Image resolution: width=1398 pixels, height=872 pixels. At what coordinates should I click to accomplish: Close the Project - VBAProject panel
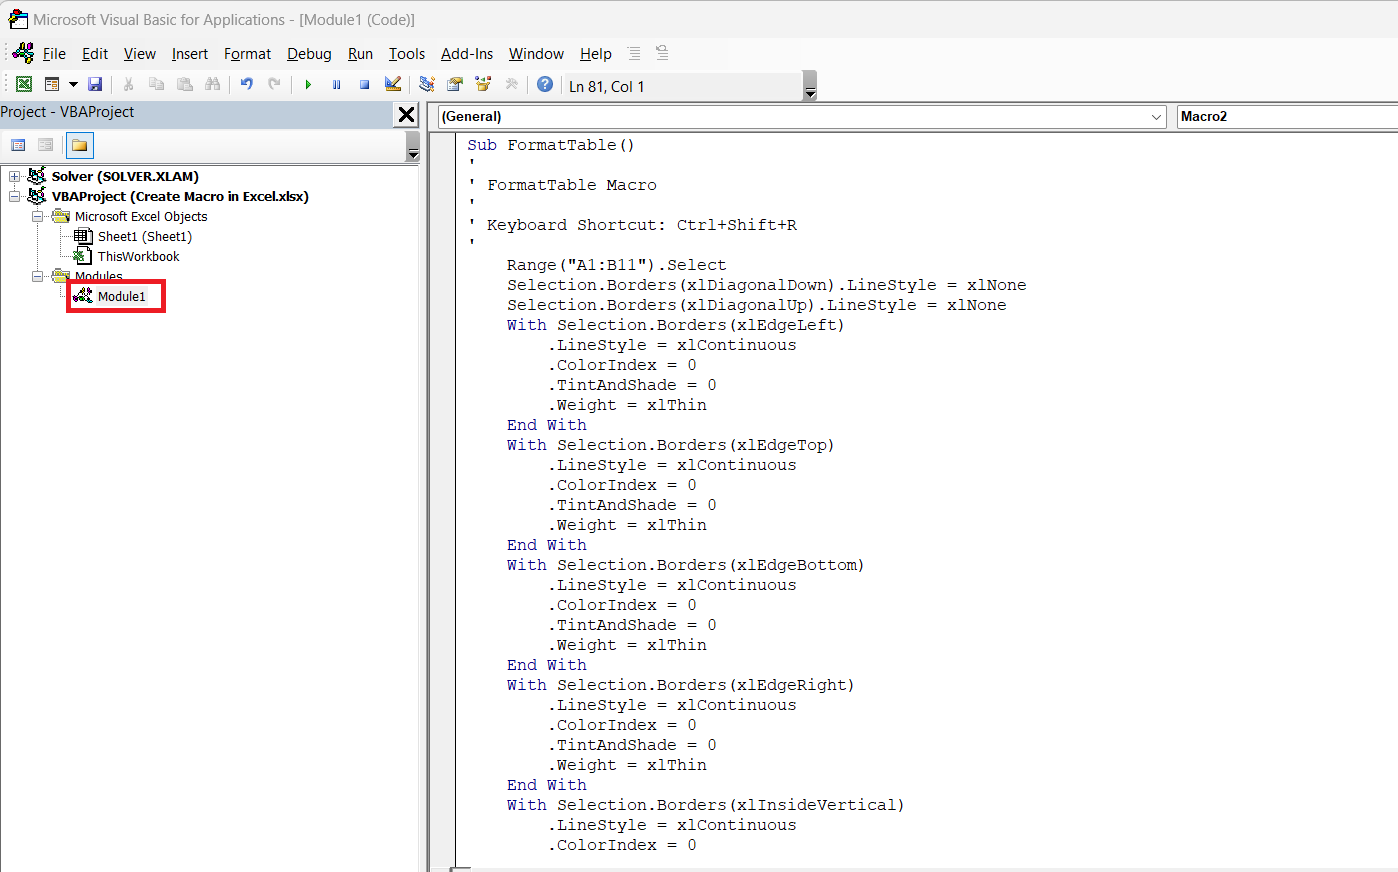click(x=406, y=114)
